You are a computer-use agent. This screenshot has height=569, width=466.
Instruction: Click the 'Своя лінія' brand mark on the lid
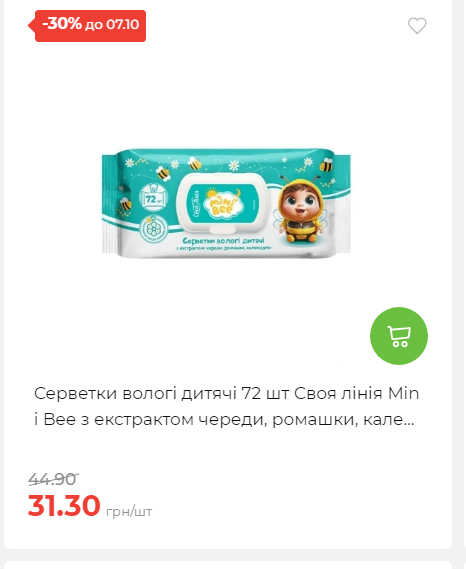196,204
